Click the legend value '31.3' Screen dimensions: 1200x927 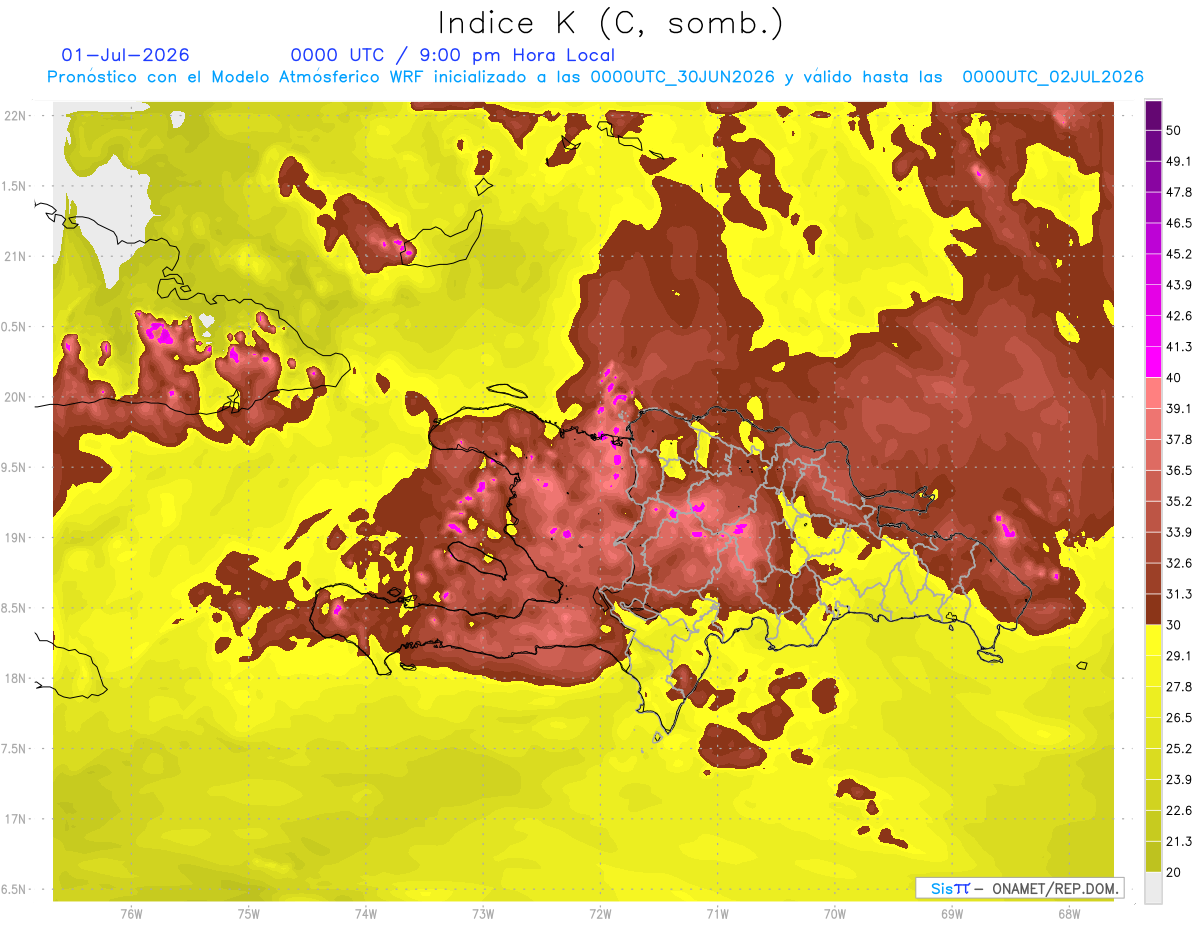click(1179, 594)
